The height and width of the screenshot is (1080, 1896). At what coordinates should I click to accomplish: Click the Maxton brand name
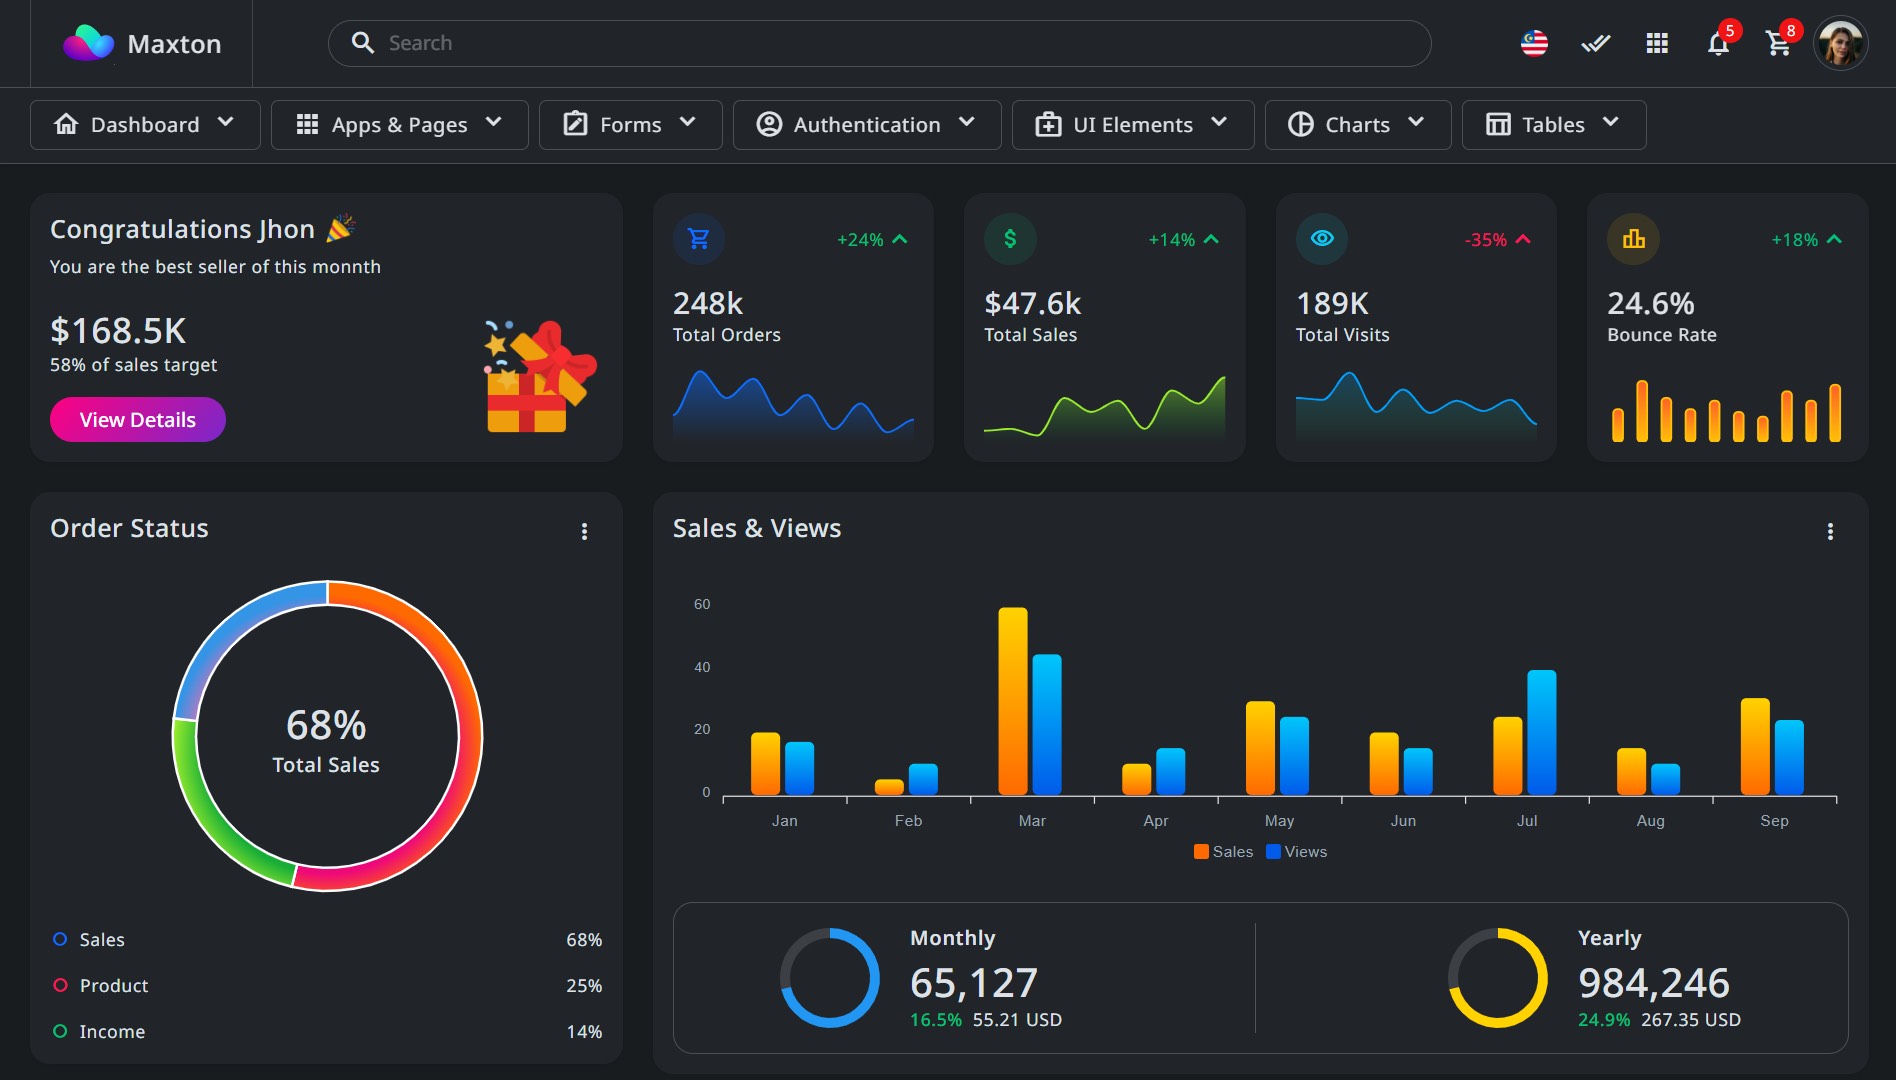pos(174,44)
